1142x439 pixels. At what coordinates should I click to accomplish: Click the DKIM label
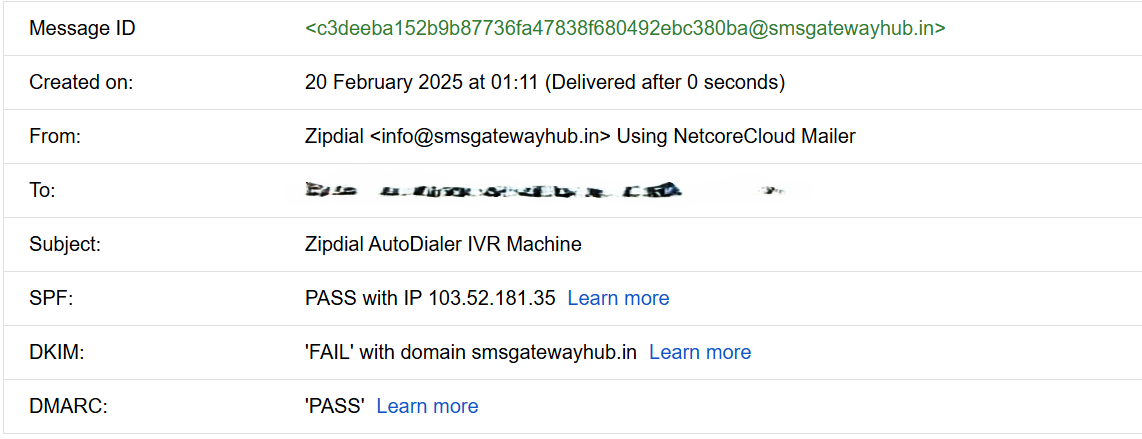(55, 352)
